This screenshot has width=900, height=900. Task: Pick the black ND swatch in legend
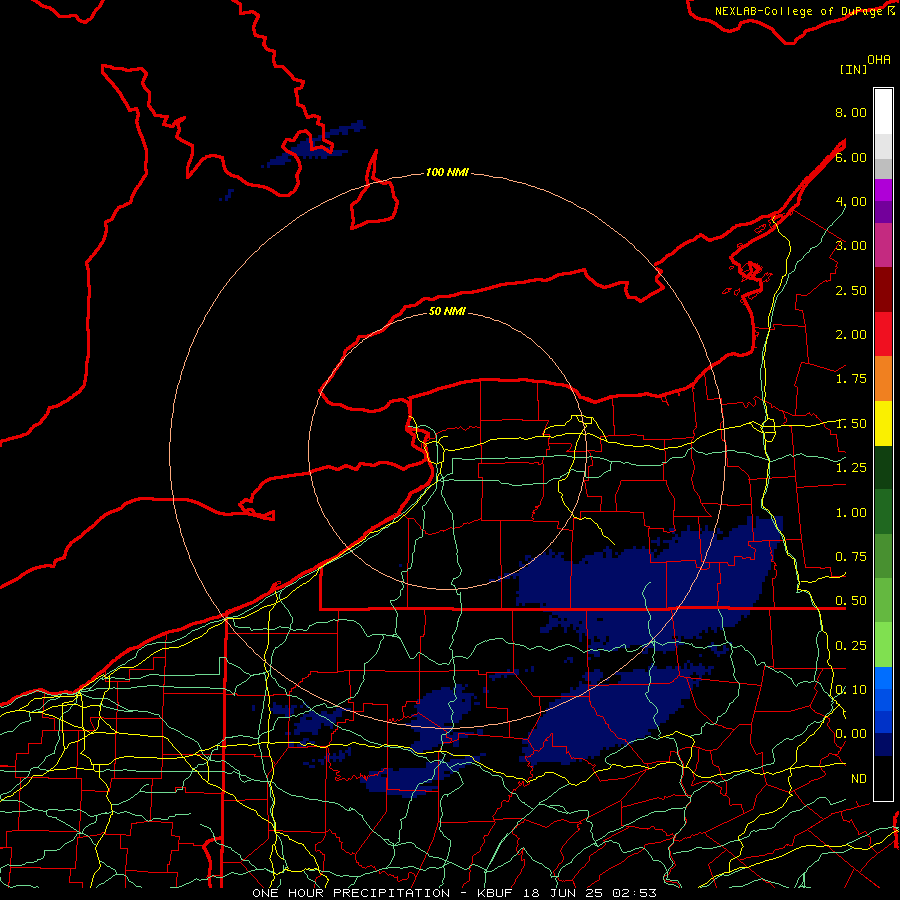click(883, 778)
